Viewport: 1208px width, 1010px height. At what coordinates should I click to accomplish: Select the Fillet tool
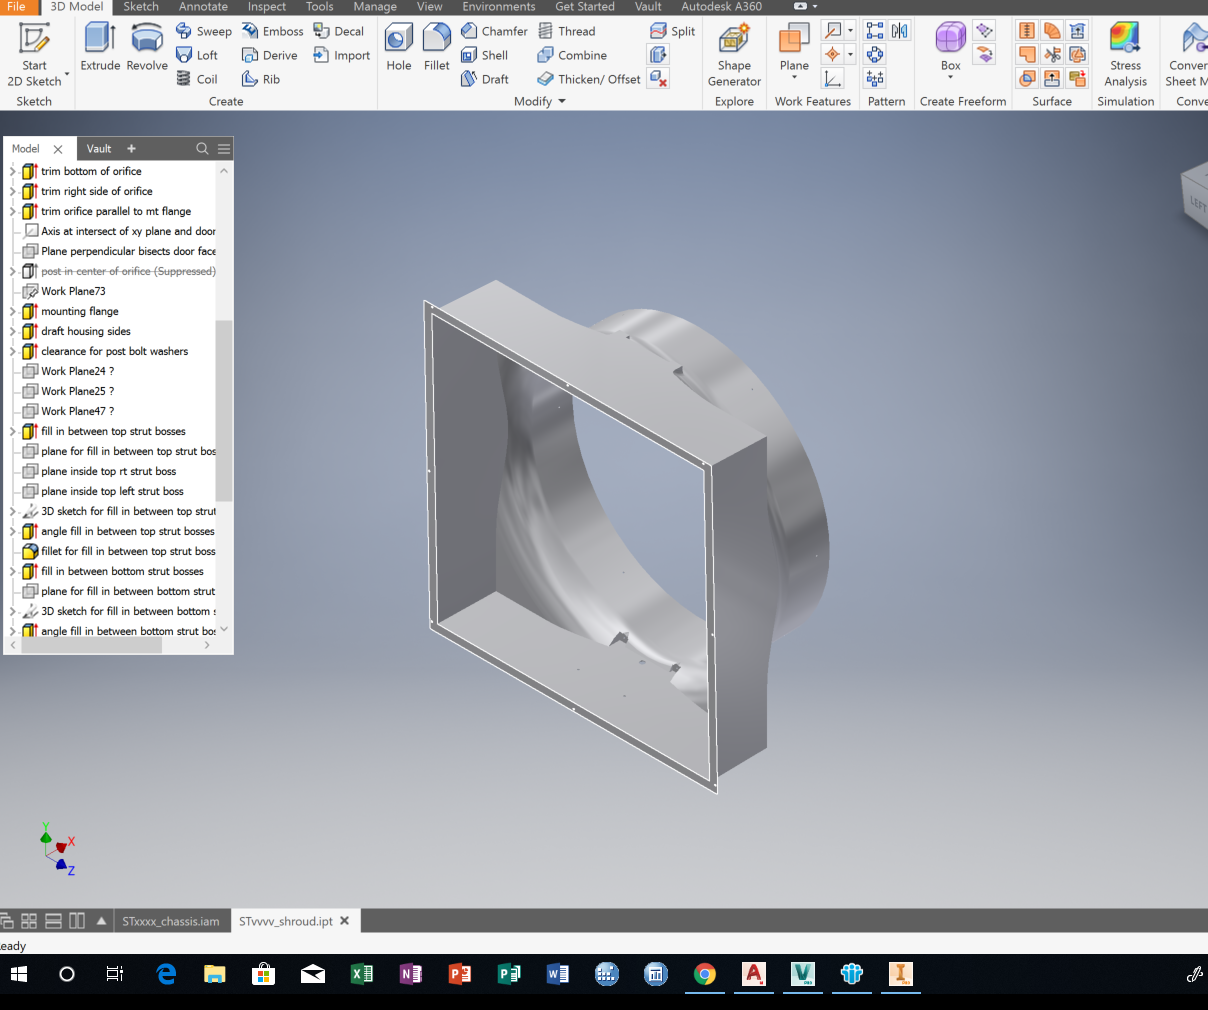click(437, 47)
